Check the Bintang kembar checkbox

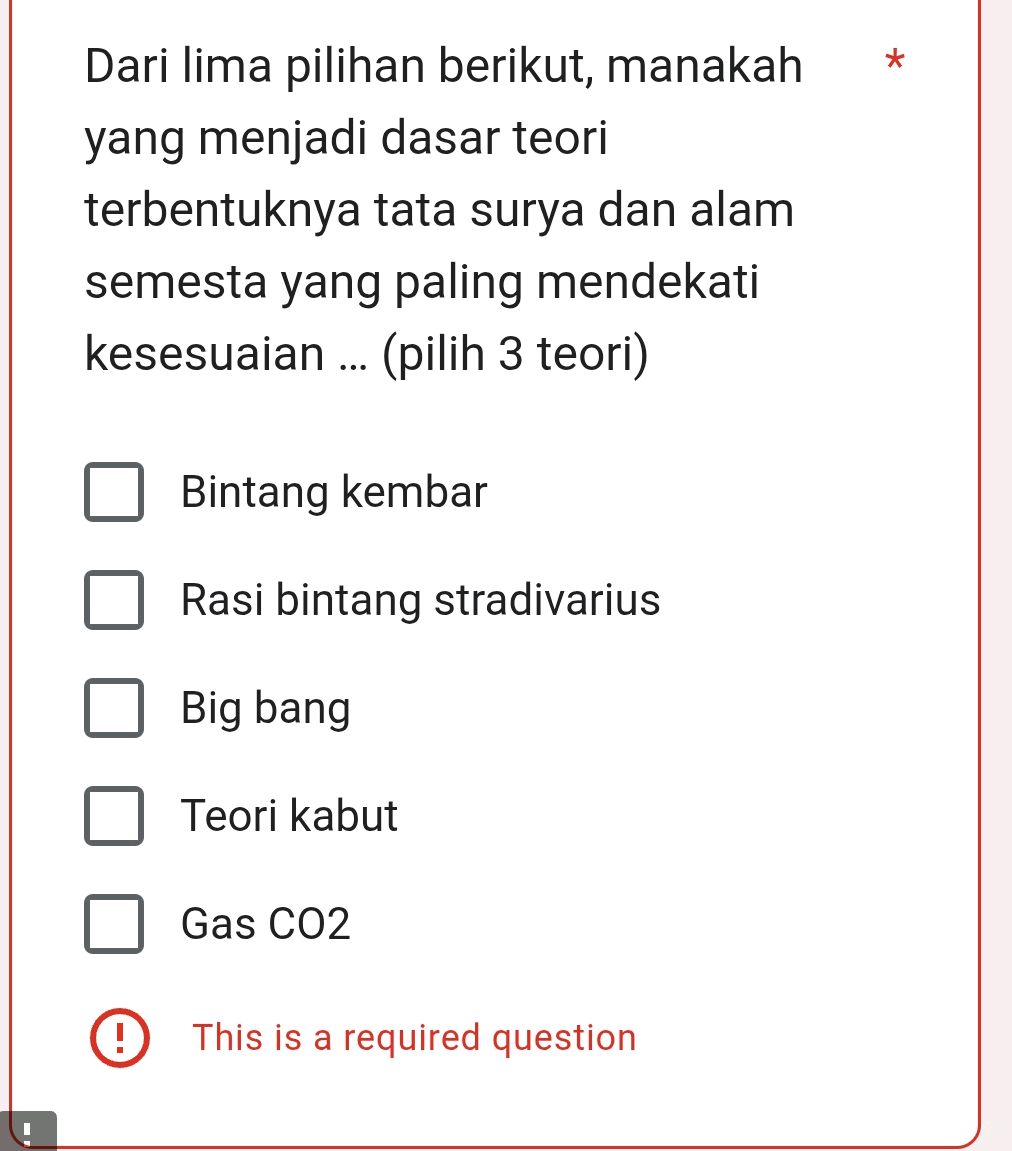[x=113, y=492]
